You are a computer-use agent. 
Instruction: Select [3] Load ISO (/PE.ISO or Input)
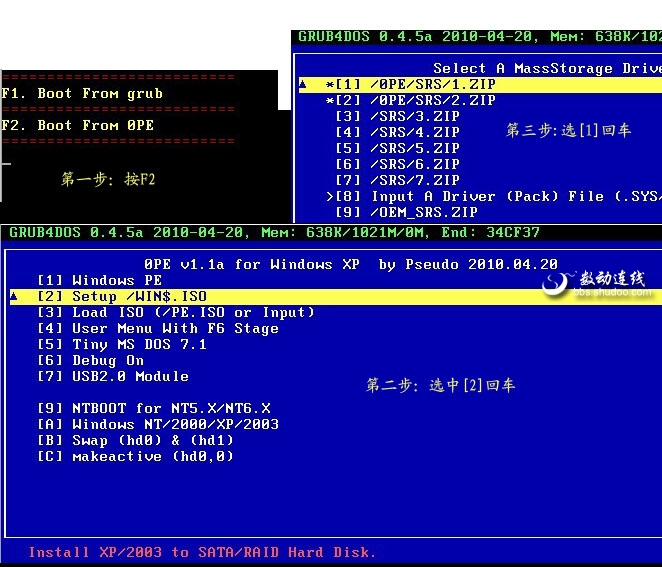176,312
